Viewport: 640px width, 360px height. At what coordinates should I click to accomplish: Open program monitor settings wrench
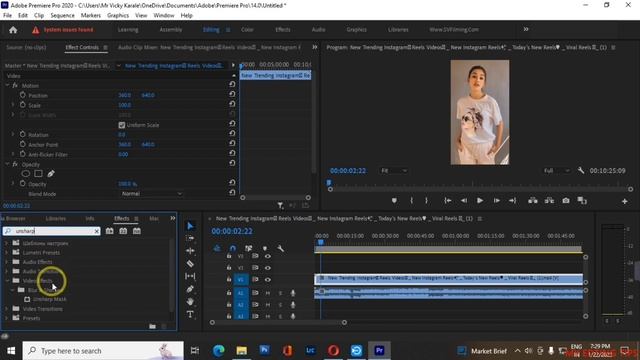(x=581, y=170)
